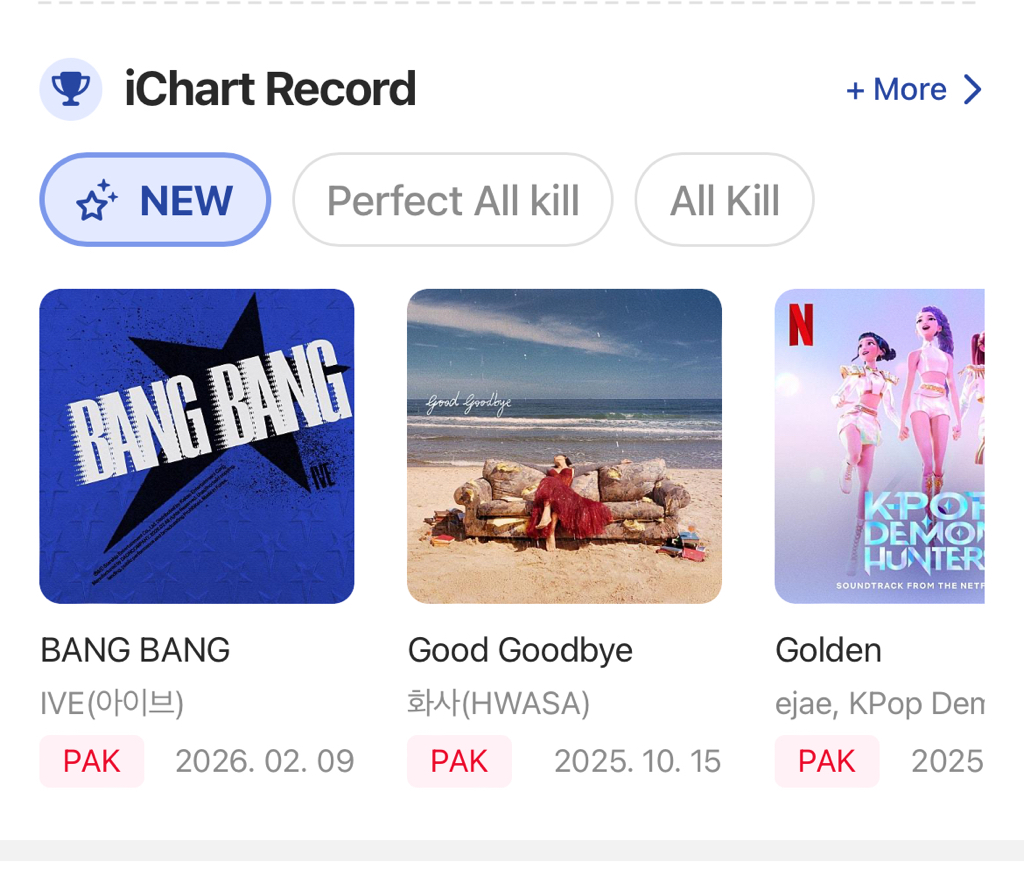Click the Netflix logo on Golden cover
Image resolution: width=1024 pixels, height=883 pixels.
[x=801, y=325]
